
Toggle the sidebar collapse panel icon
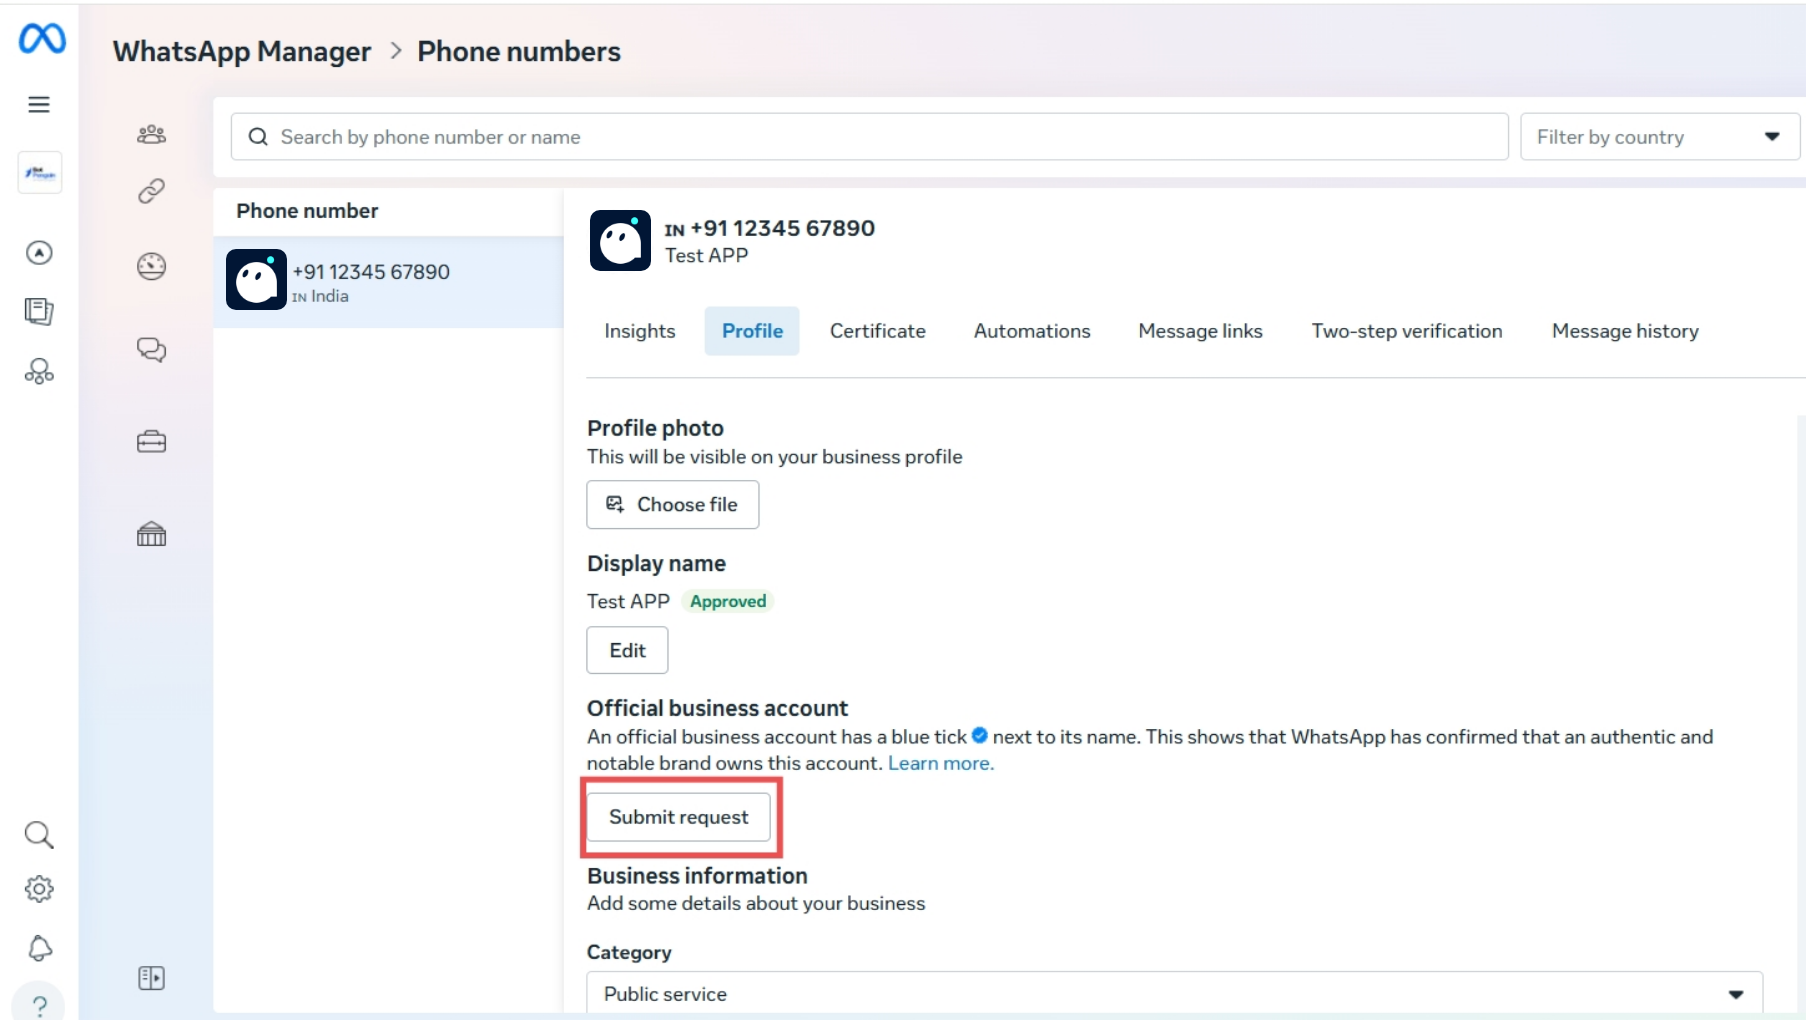pyautogui.click(x=152, y=978)
